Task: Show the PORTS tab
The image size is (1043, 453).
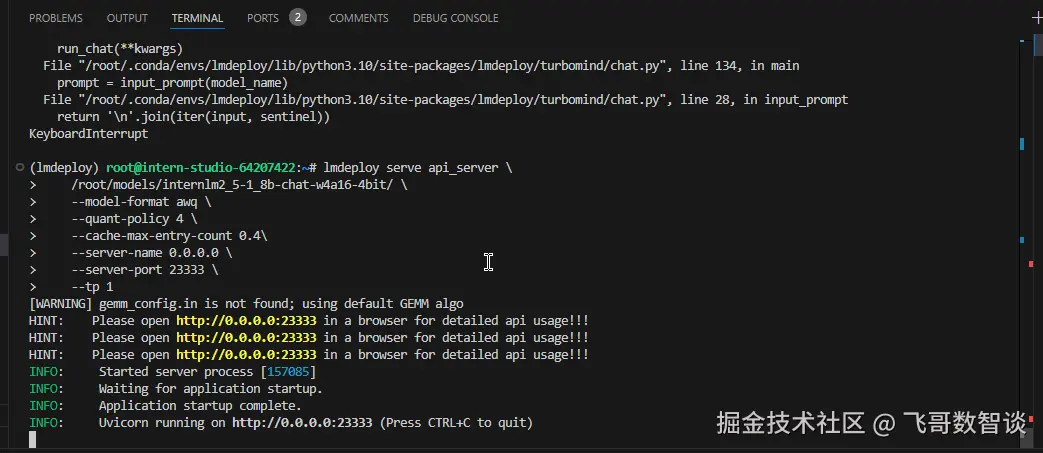Action: (263, 18)
